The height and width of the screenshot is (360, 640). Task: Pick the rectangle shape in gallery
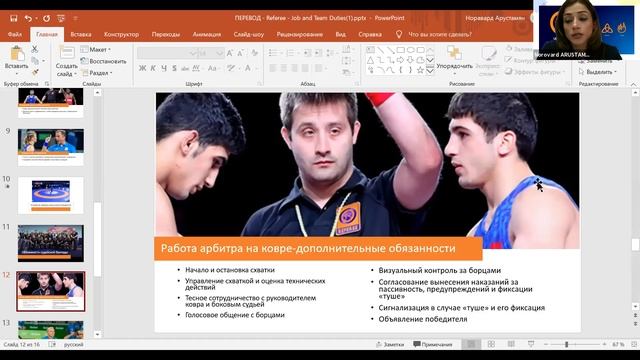400,50
